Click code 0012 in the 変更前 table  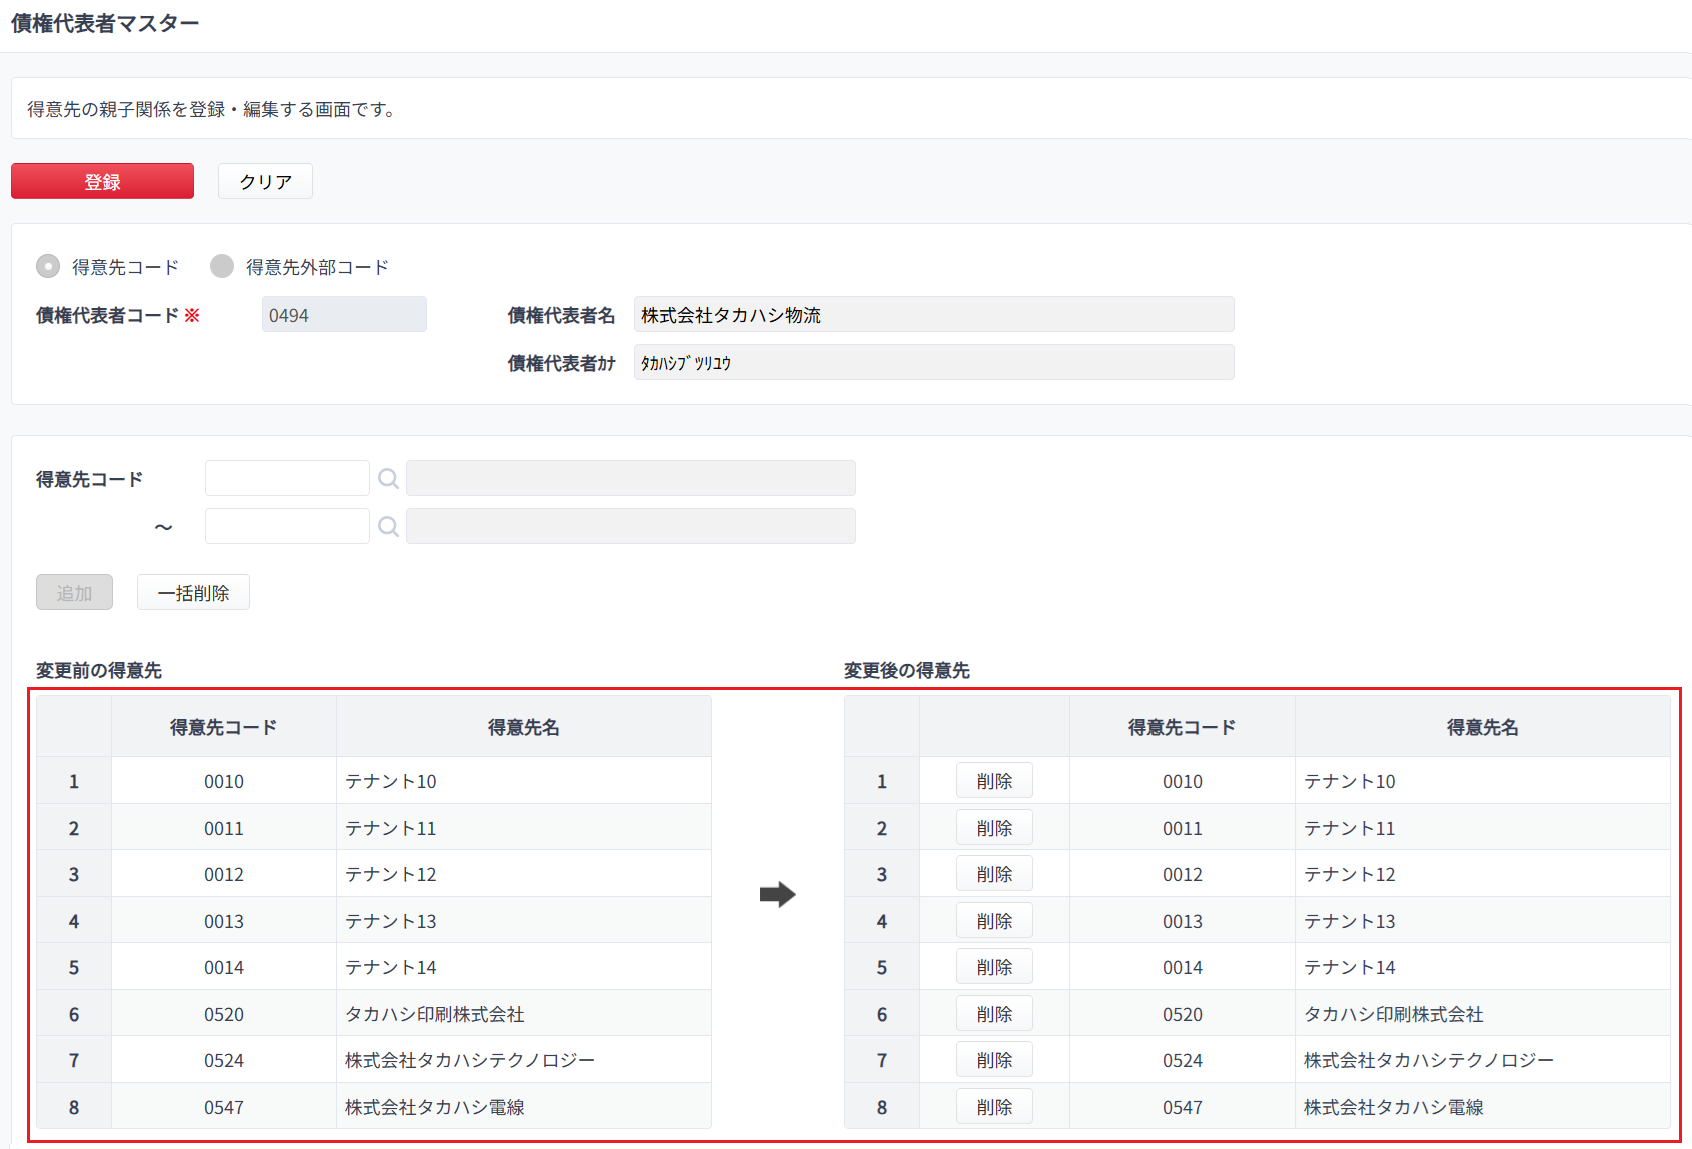pyautogui.click(x=224, y=874)
